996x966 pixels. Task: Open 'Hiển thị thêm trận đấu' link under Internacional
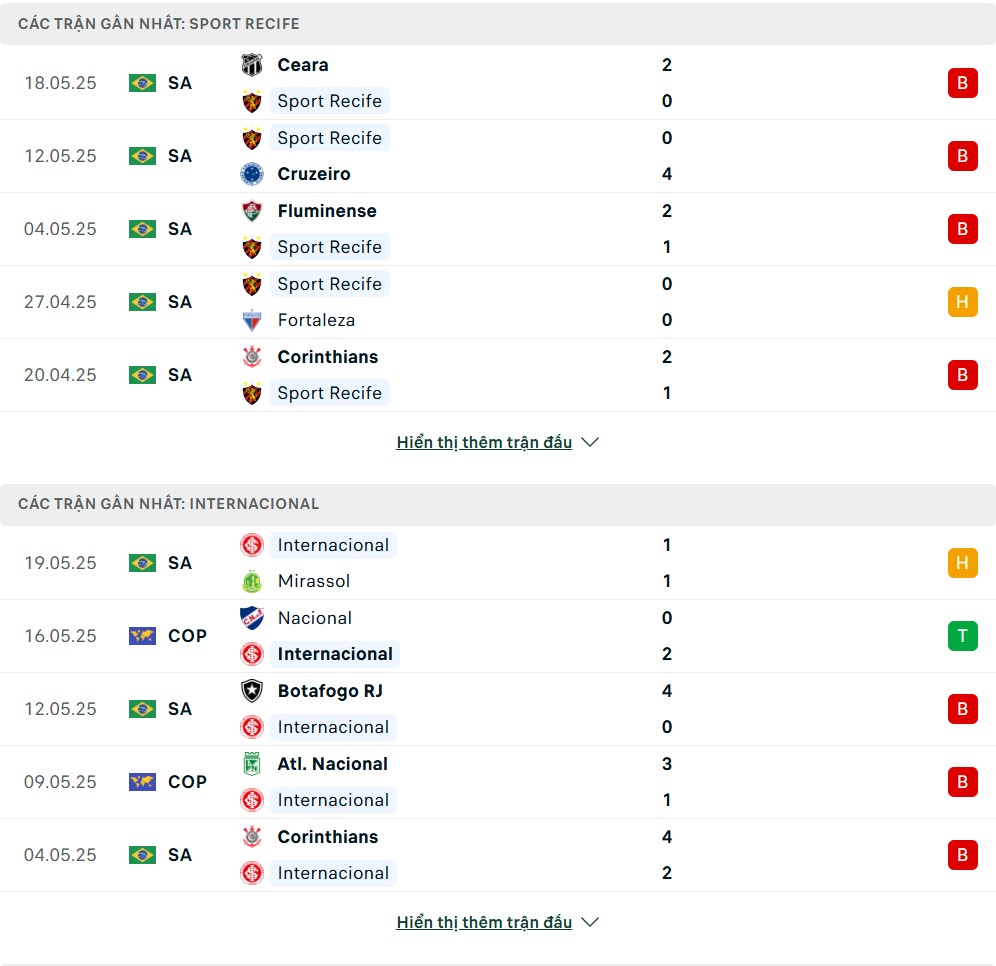tap(484, 922)
